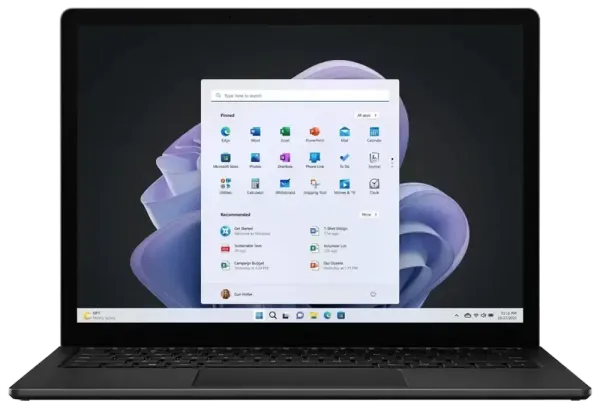Open the Utilities app folder

click(225, 184)
